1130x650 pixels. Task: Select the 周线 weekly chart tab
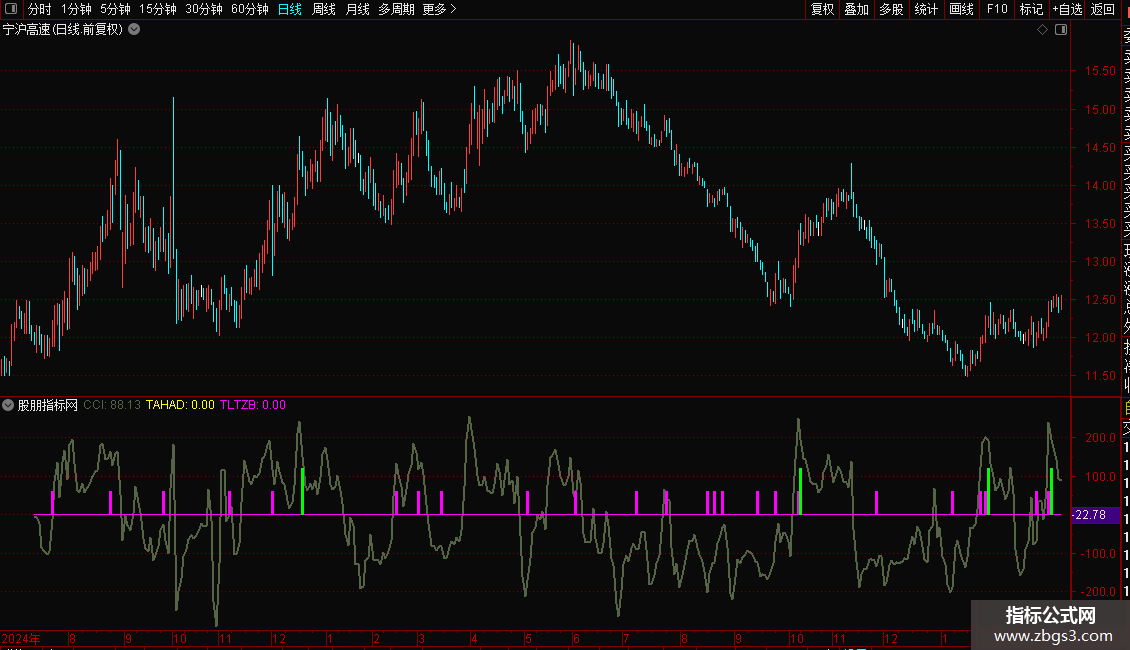tap(324, 10)
